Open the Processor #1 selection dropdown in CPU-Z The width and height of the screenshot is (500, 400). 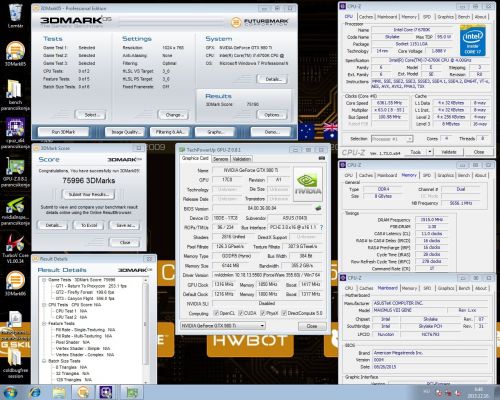(x=392, y=139)
